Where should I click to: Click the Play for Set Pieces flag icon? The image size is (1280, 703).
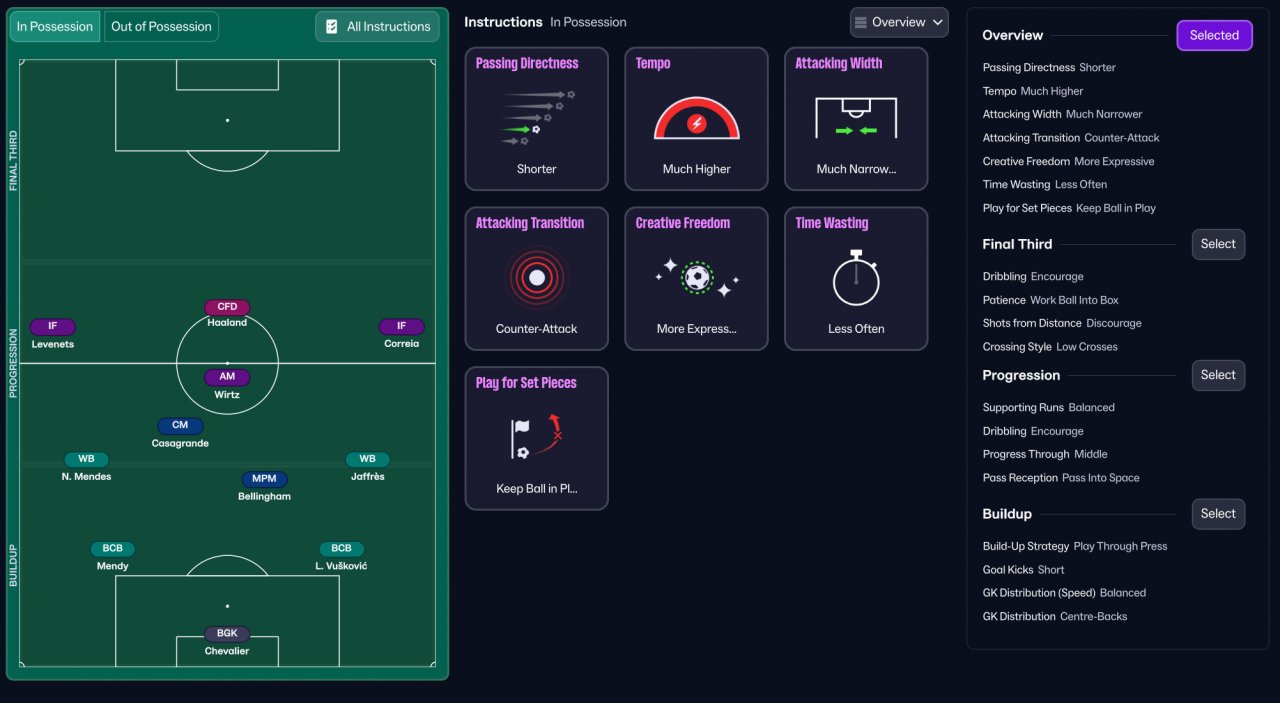tap(536, 438)
